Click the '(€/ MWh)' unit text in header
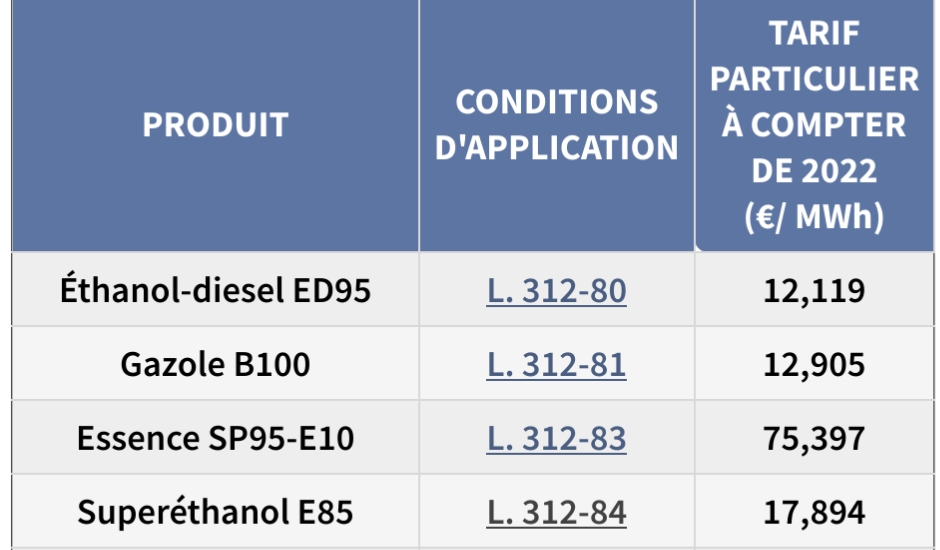940x550 pixels. coord(814,217)
